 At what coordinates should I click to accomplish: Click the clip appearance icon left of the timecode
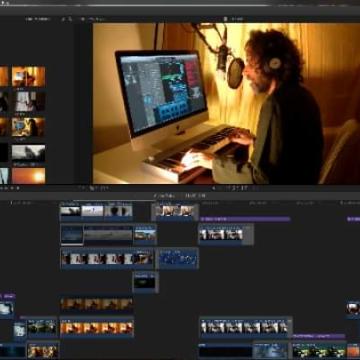[x=213, y=188]
